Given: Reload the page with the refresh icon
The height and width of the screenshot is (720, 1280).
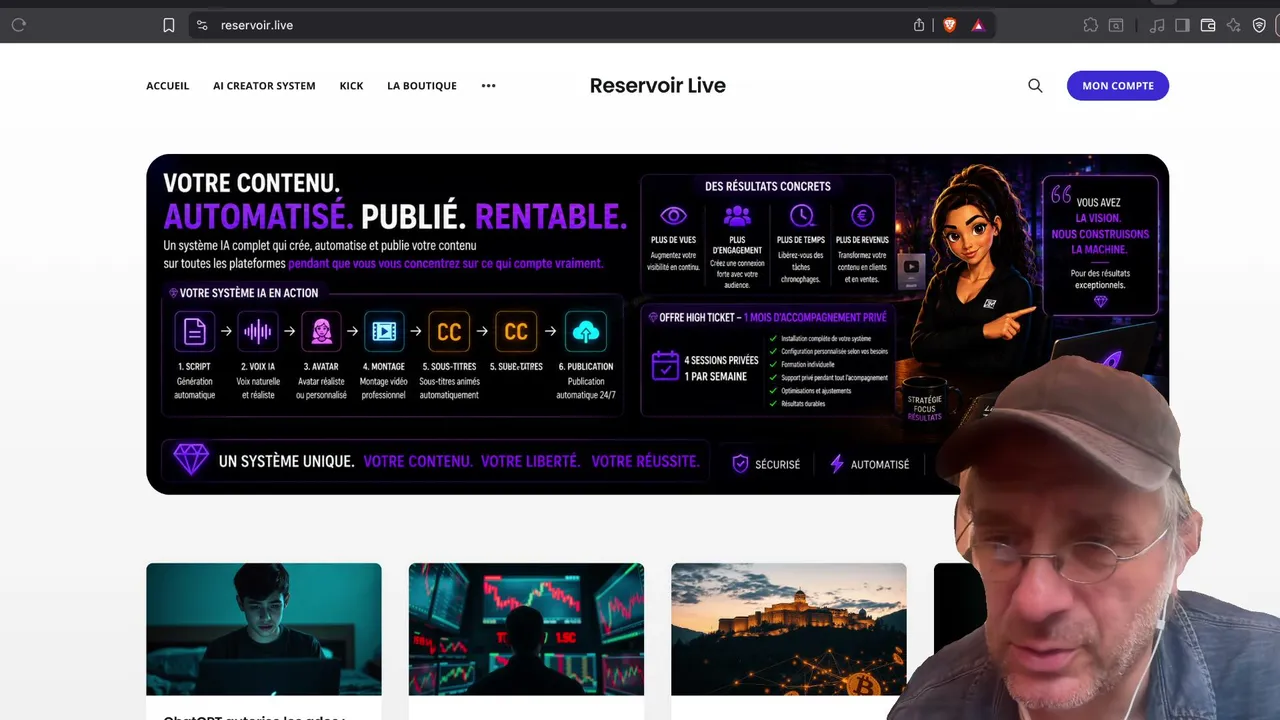Looking at the screenshot, I should [x=18, y=25].
